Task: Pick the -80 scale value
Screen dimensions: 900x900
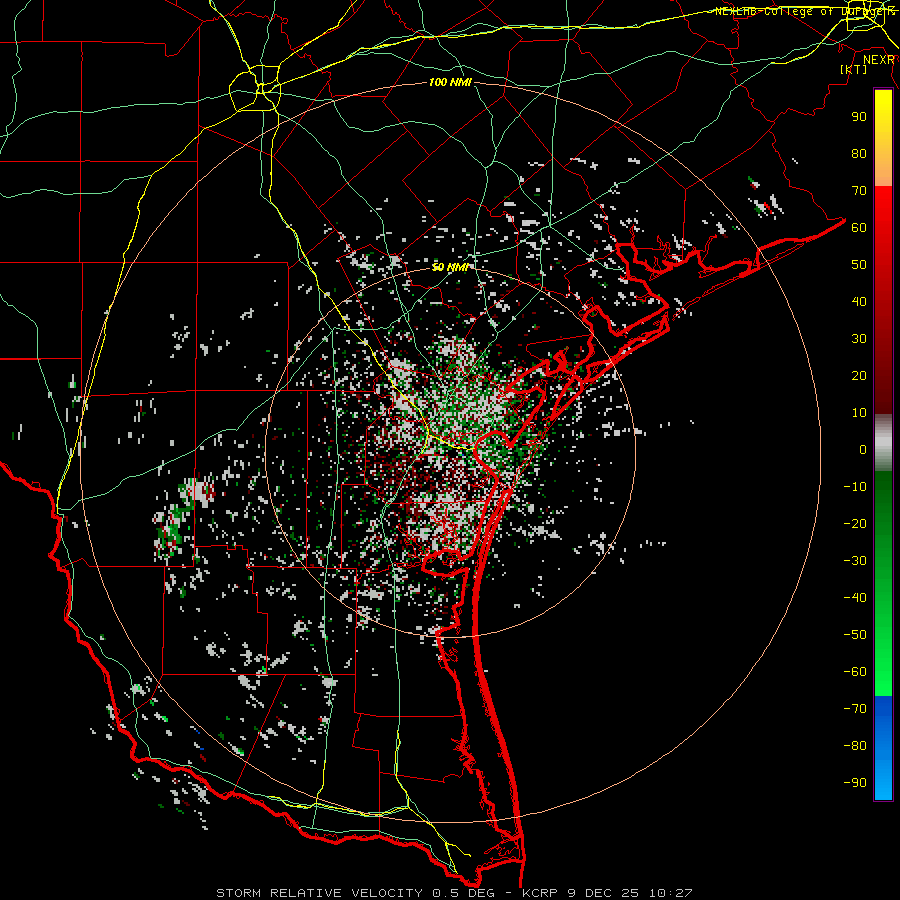Action: coord(855,746)
